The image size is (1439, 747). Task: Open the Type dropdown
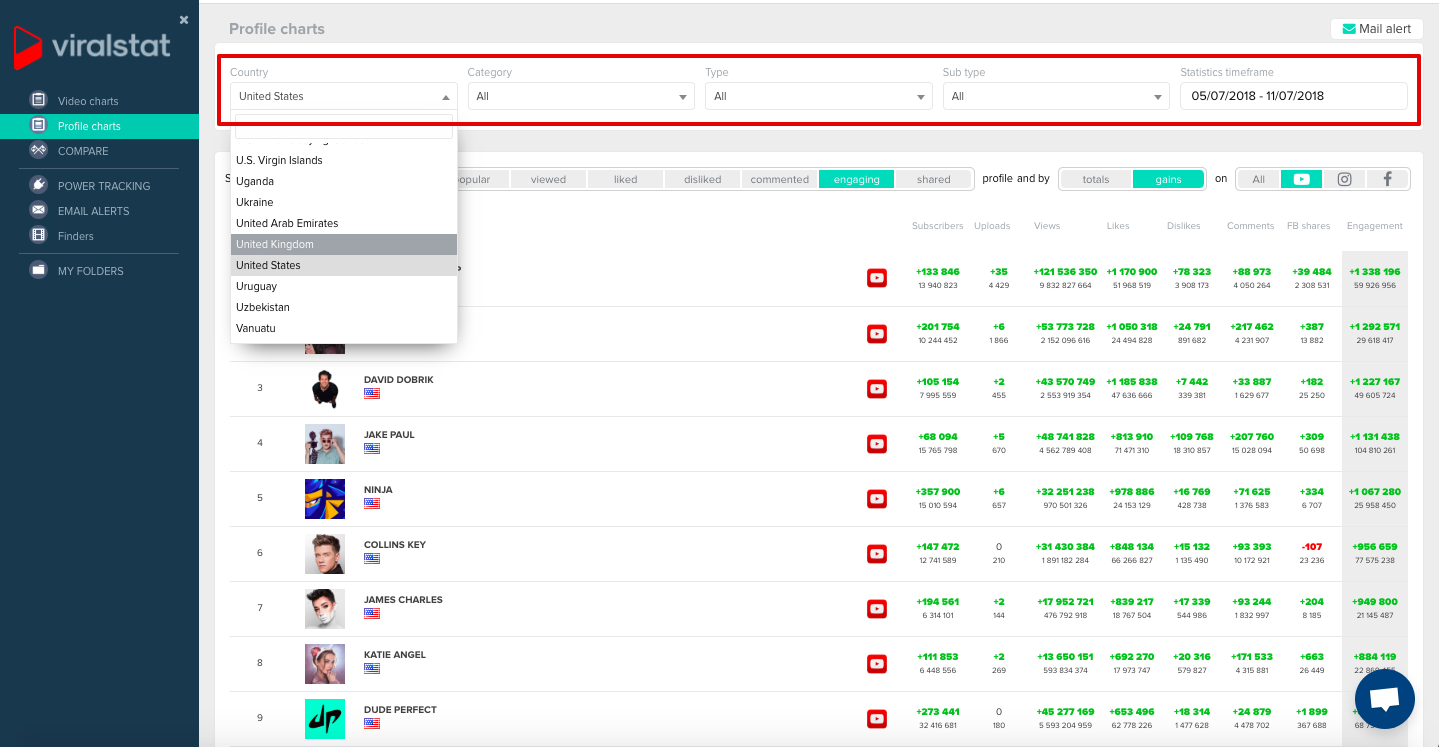point(818,96)
